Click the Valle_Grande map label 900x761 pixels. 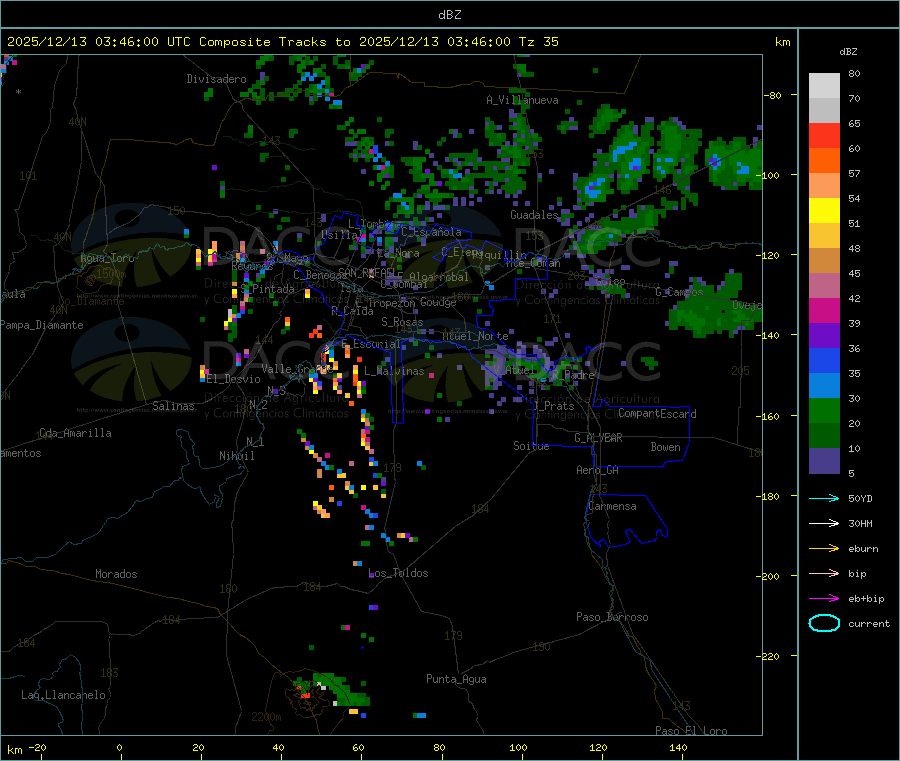point(295,368)
